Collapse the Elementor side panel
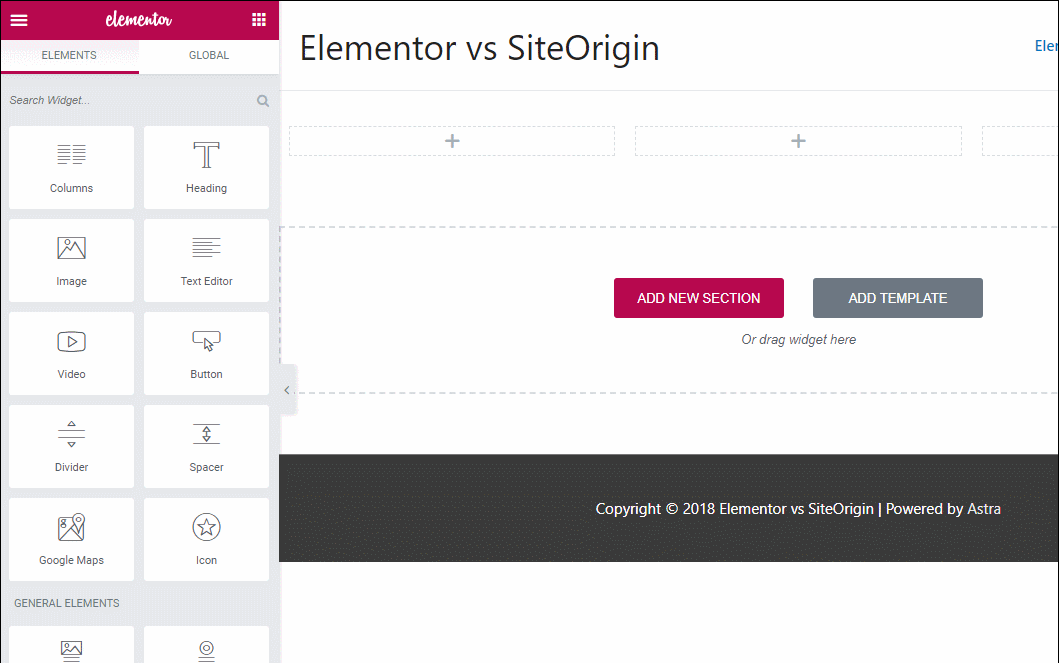The image size is (1059, 663). (287, 390)
